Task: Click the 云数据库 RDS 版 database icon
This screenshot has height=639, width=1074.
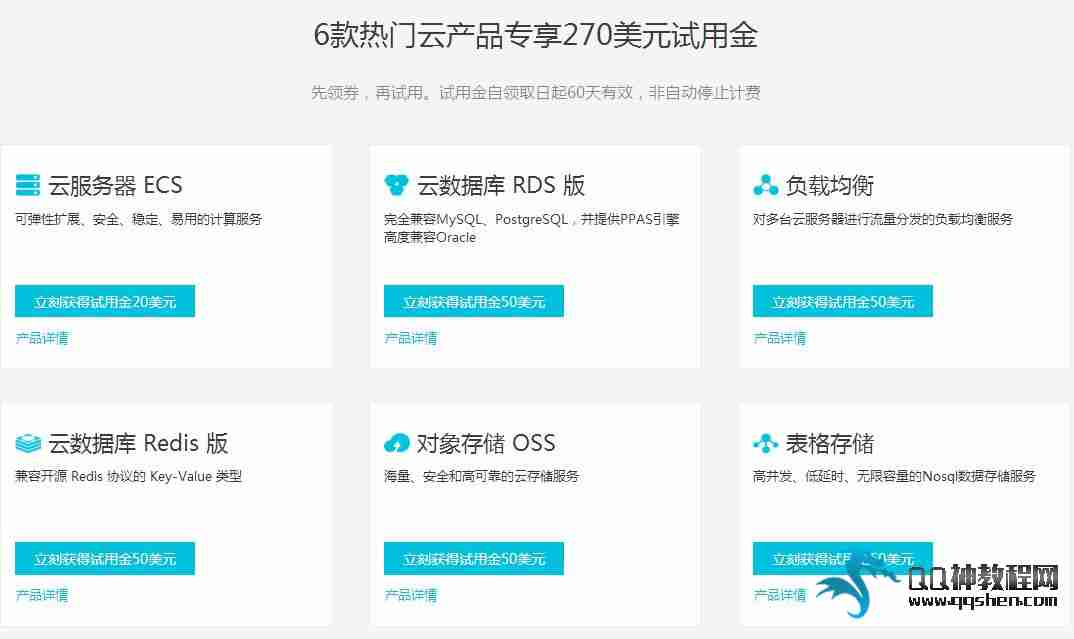Action: click(396, 185)
